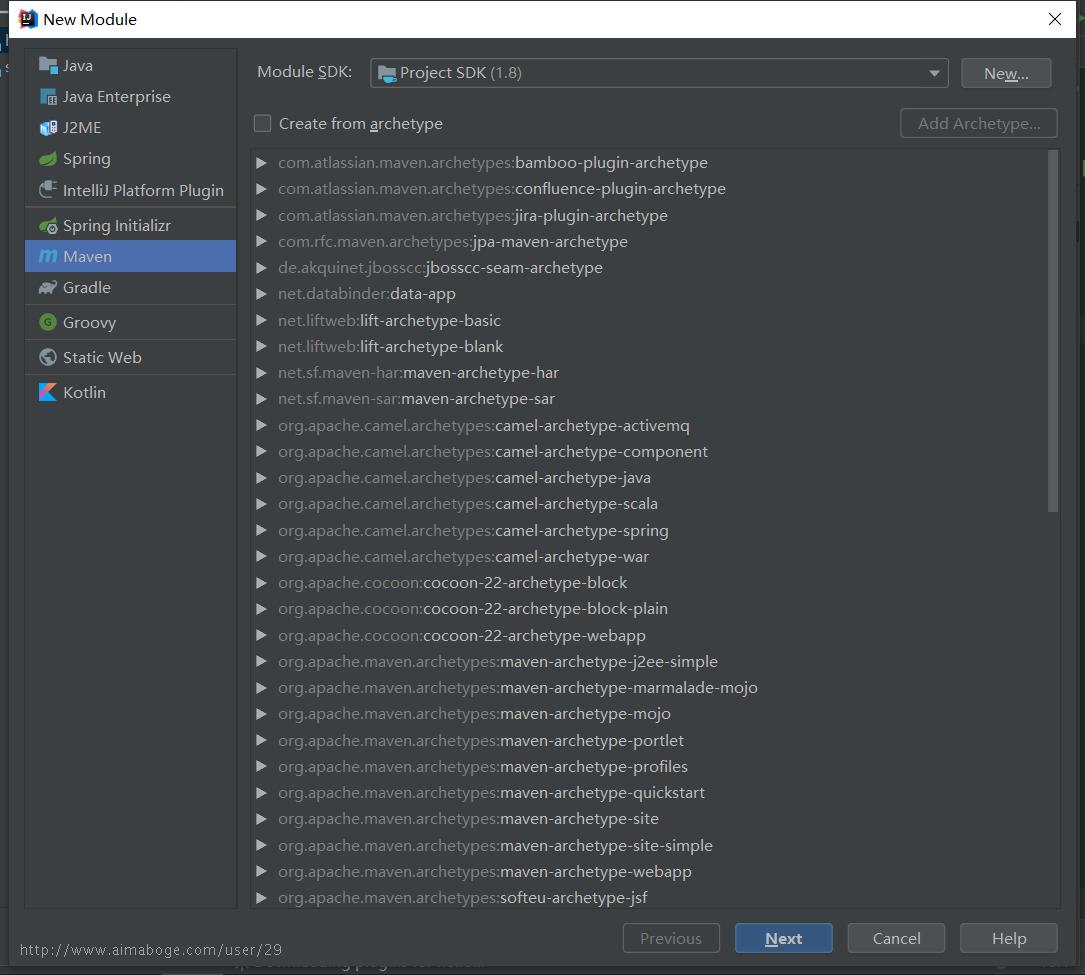Expand lift-archetype-basic entry
This screenshot has width=1085, height=975.
[x=261, y=320]
